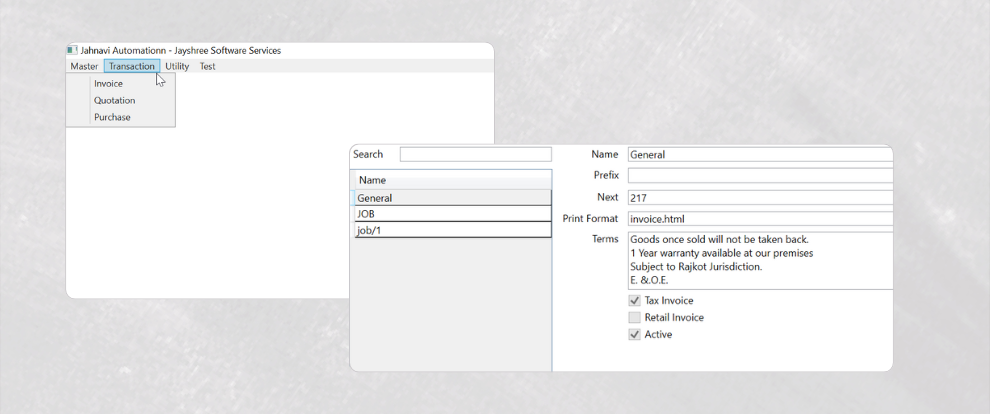Click the Search input field

coord(475,155)
